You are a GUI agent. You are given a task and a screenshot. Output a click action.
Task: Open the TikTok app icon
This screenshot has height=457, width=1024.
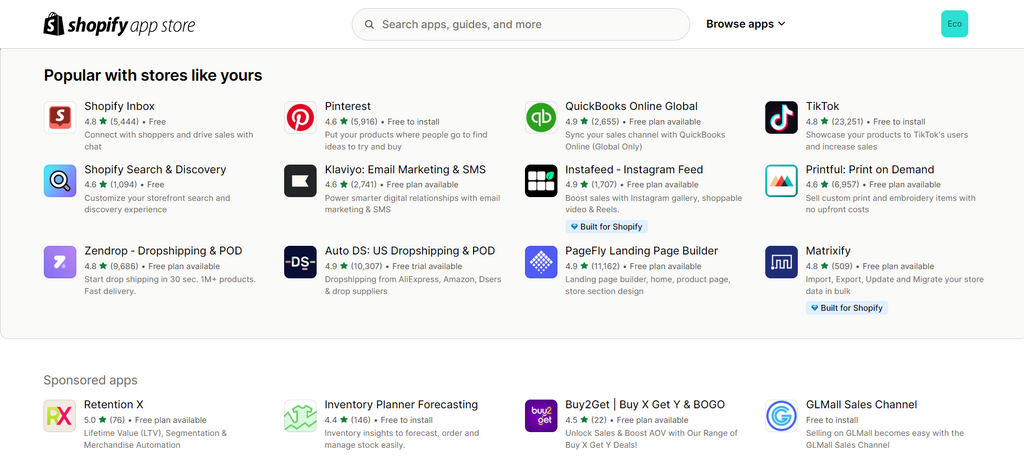point(782,118)
